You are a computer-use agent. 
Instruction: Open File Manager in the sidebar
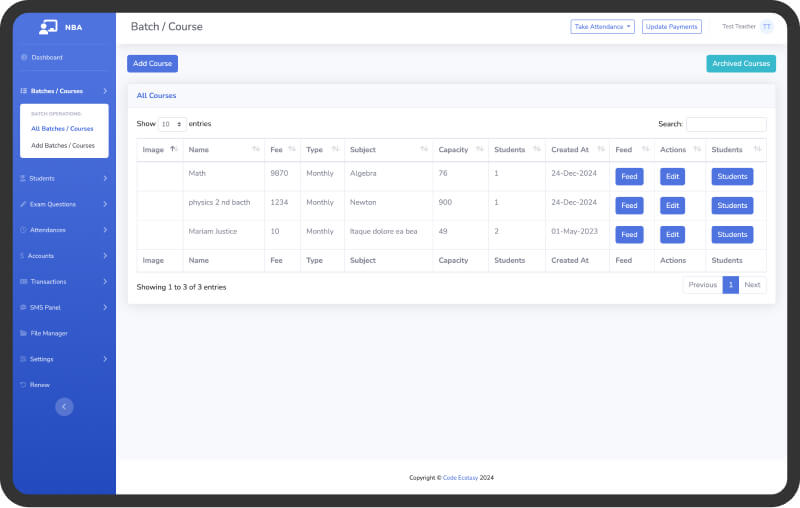(x=49, y=333)
